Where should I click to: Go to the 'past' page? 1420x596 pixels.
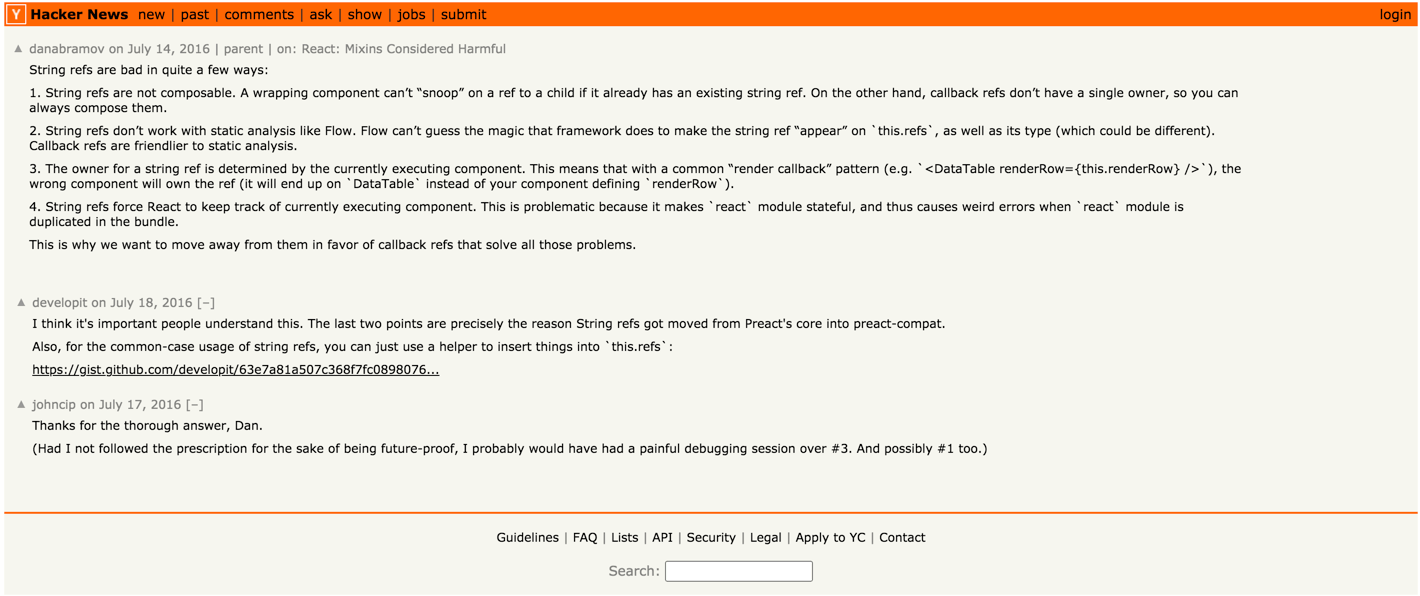[195, 15]
